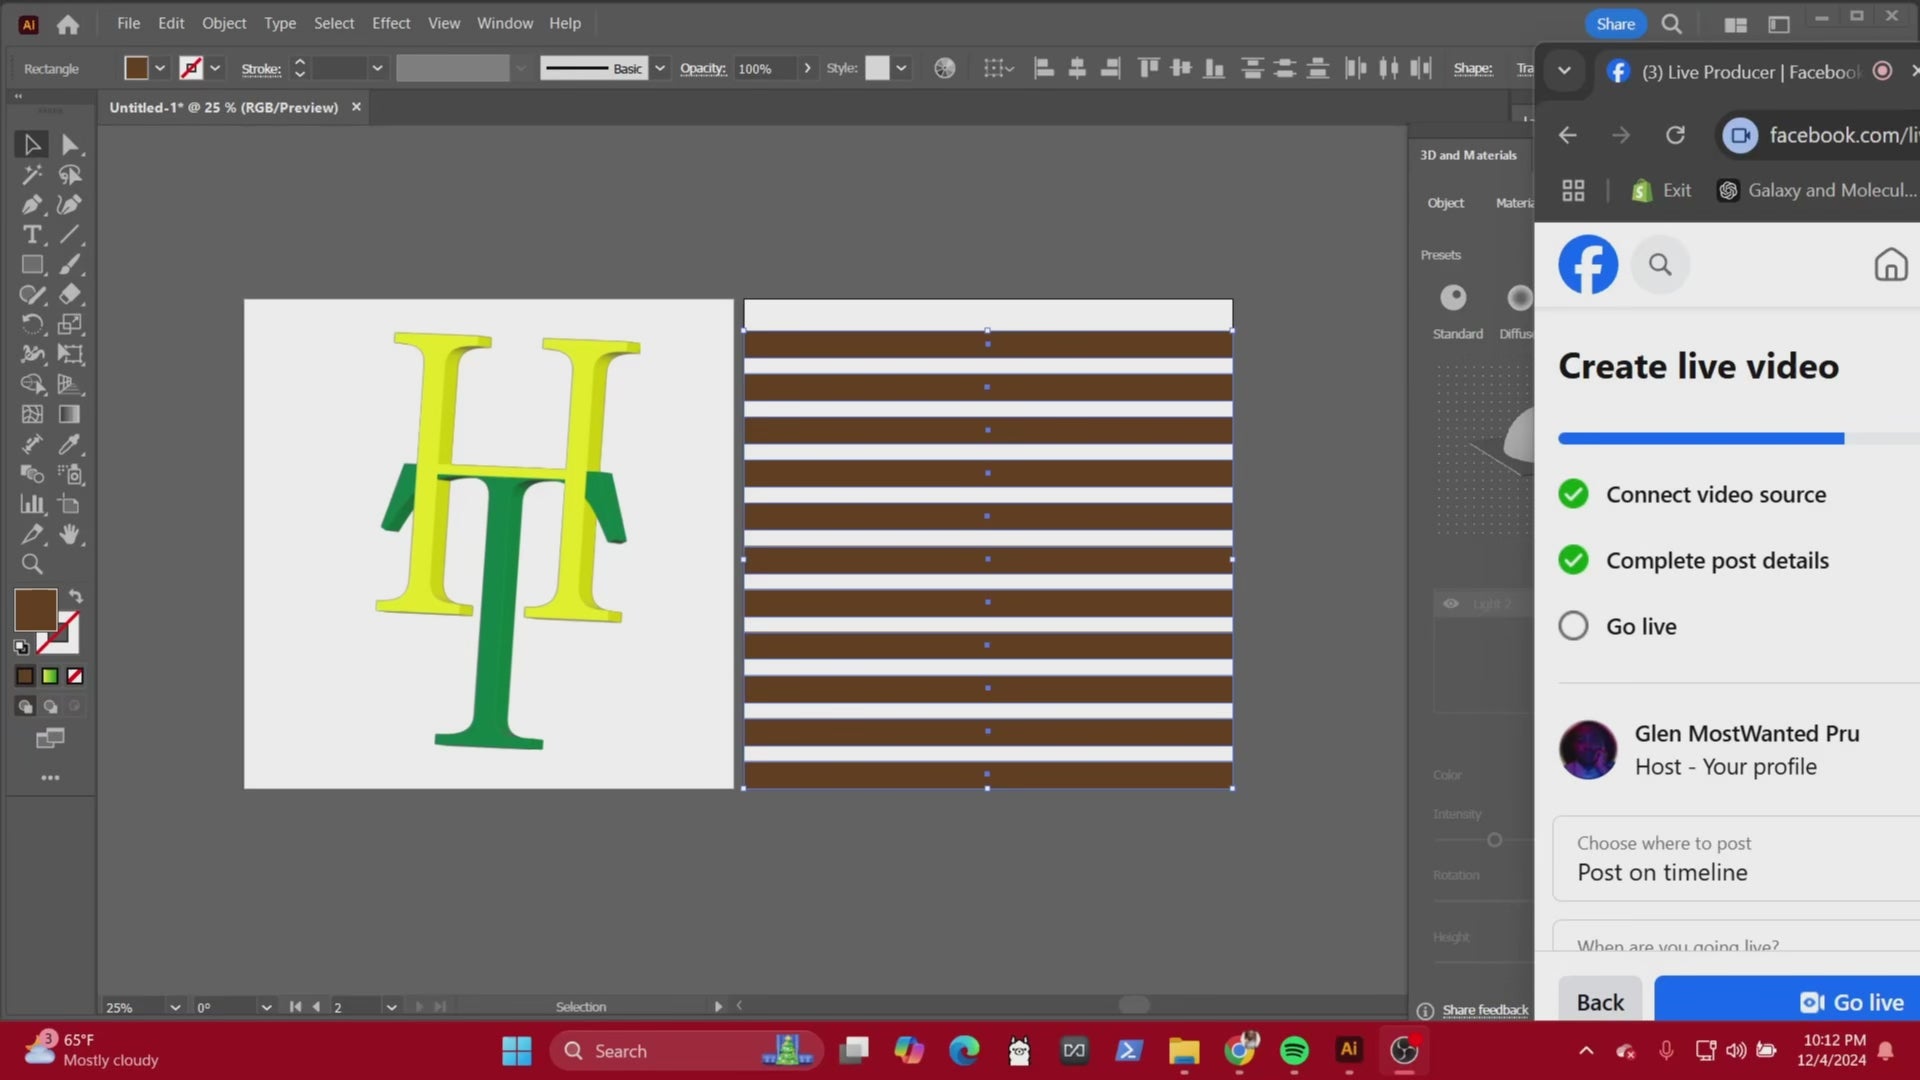The height and width of the screenshot is (1080, 1920).
Task: Select the Direct Selection tool
Action: tap(69, 145)
